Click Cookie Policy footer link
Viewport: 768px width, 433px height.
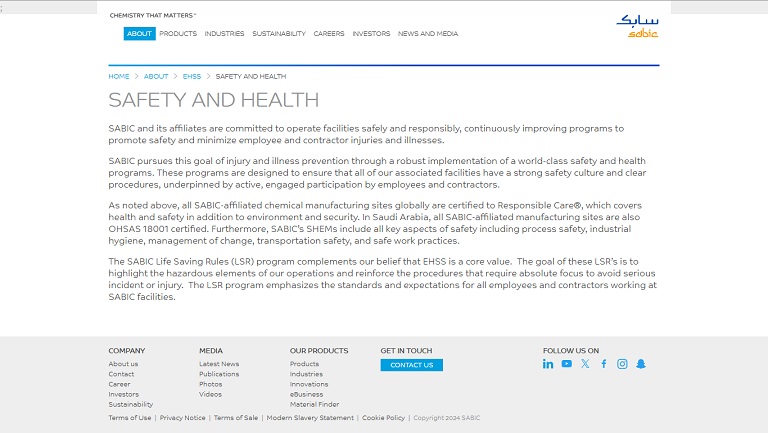tap(383, 418)
